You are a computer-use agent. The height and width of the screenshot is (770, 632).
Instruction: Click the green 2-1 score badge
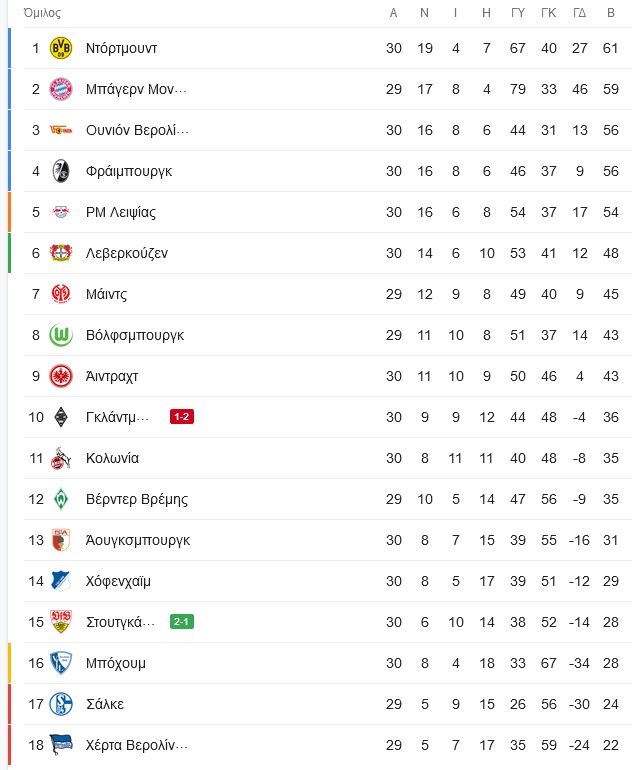(182, 622)
